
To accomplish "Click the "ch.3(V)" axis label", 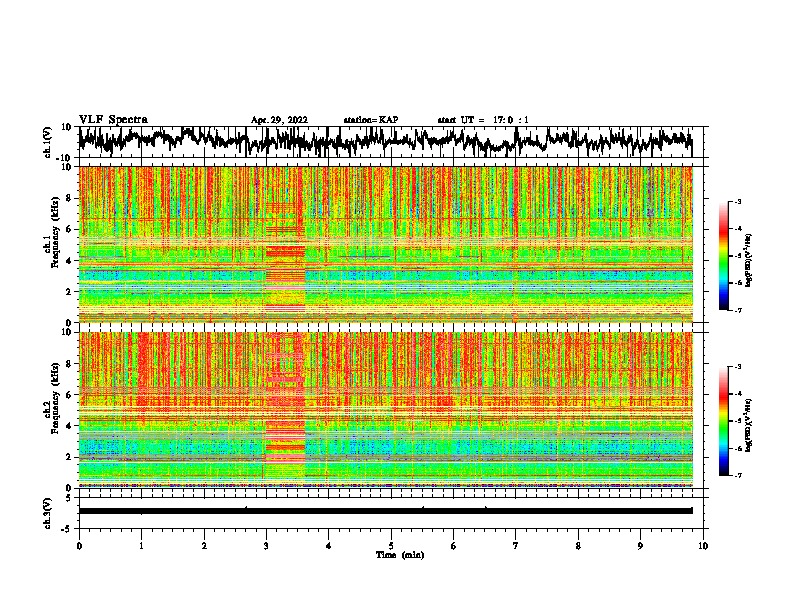I will pyautogui.click(x=47, y=513).
